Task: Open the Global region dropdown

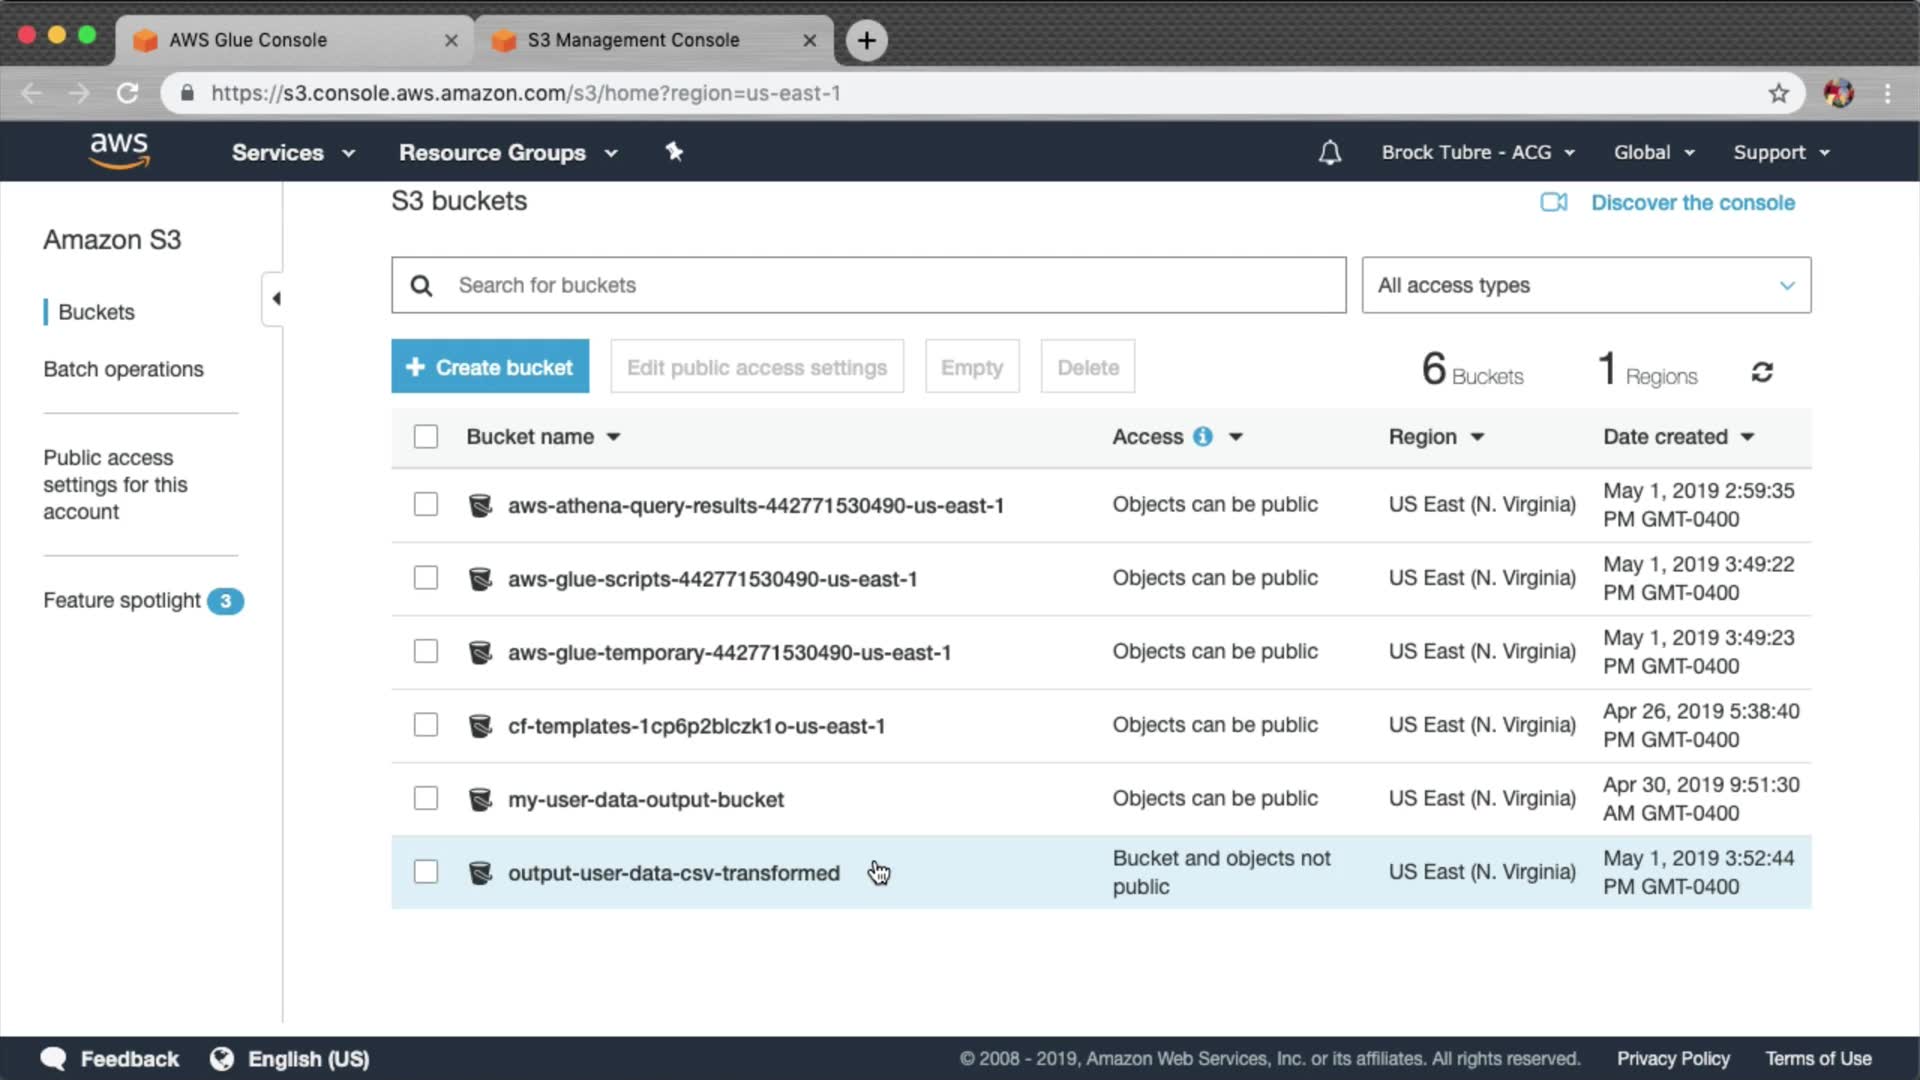Action: click(1653, 152)
